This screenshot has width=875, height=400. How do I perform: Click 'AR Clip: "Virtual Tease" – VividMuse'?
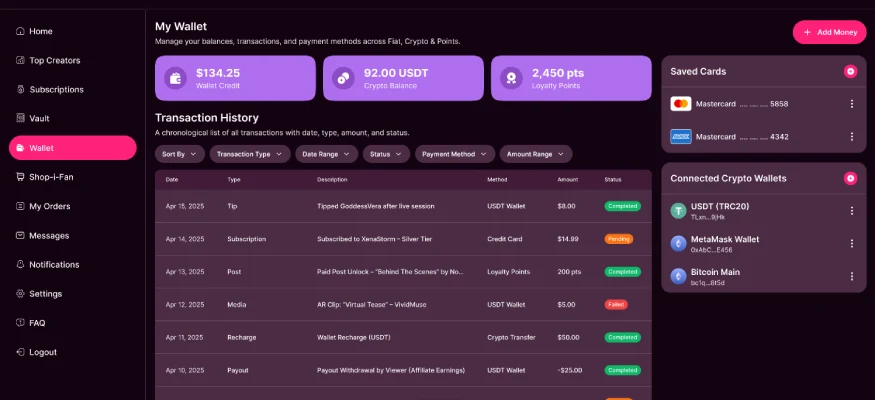click(372, 305)
